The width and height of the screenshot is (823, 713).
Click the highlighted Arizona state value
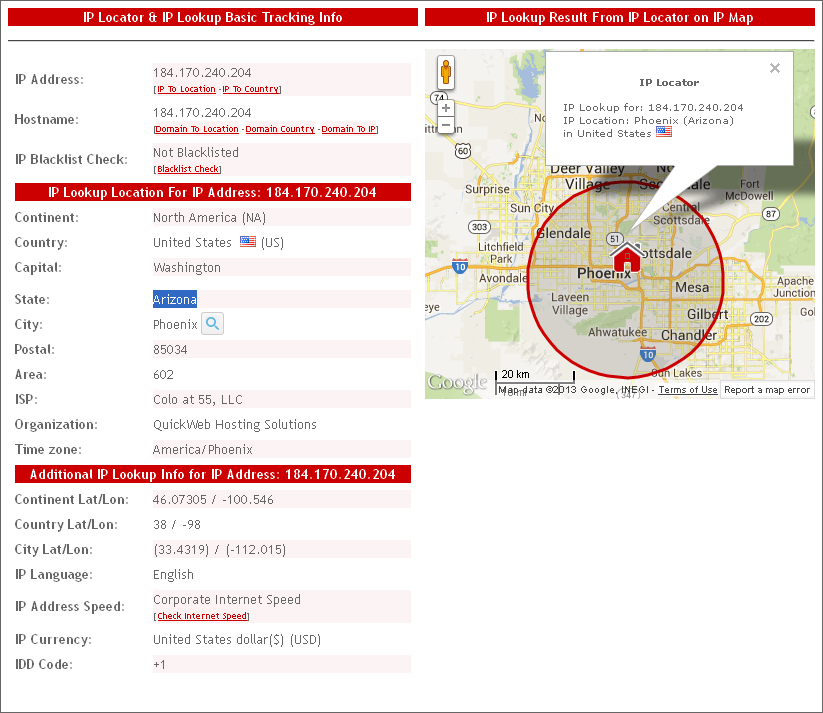(x=175, y=299)
